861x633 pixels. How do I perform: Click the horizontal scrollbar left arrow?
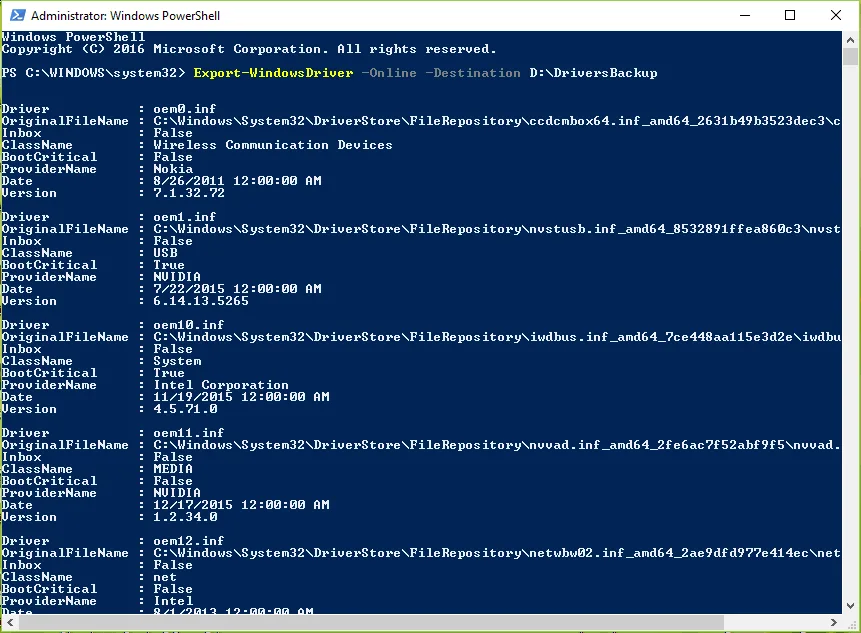(x=10, y=623)
